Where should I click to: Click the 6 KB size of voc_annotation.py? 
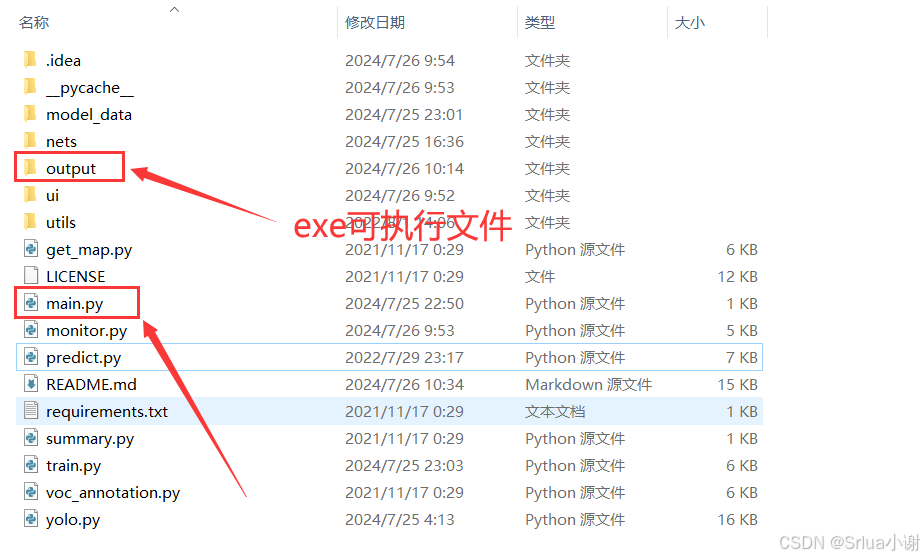[x=742, y=493]
